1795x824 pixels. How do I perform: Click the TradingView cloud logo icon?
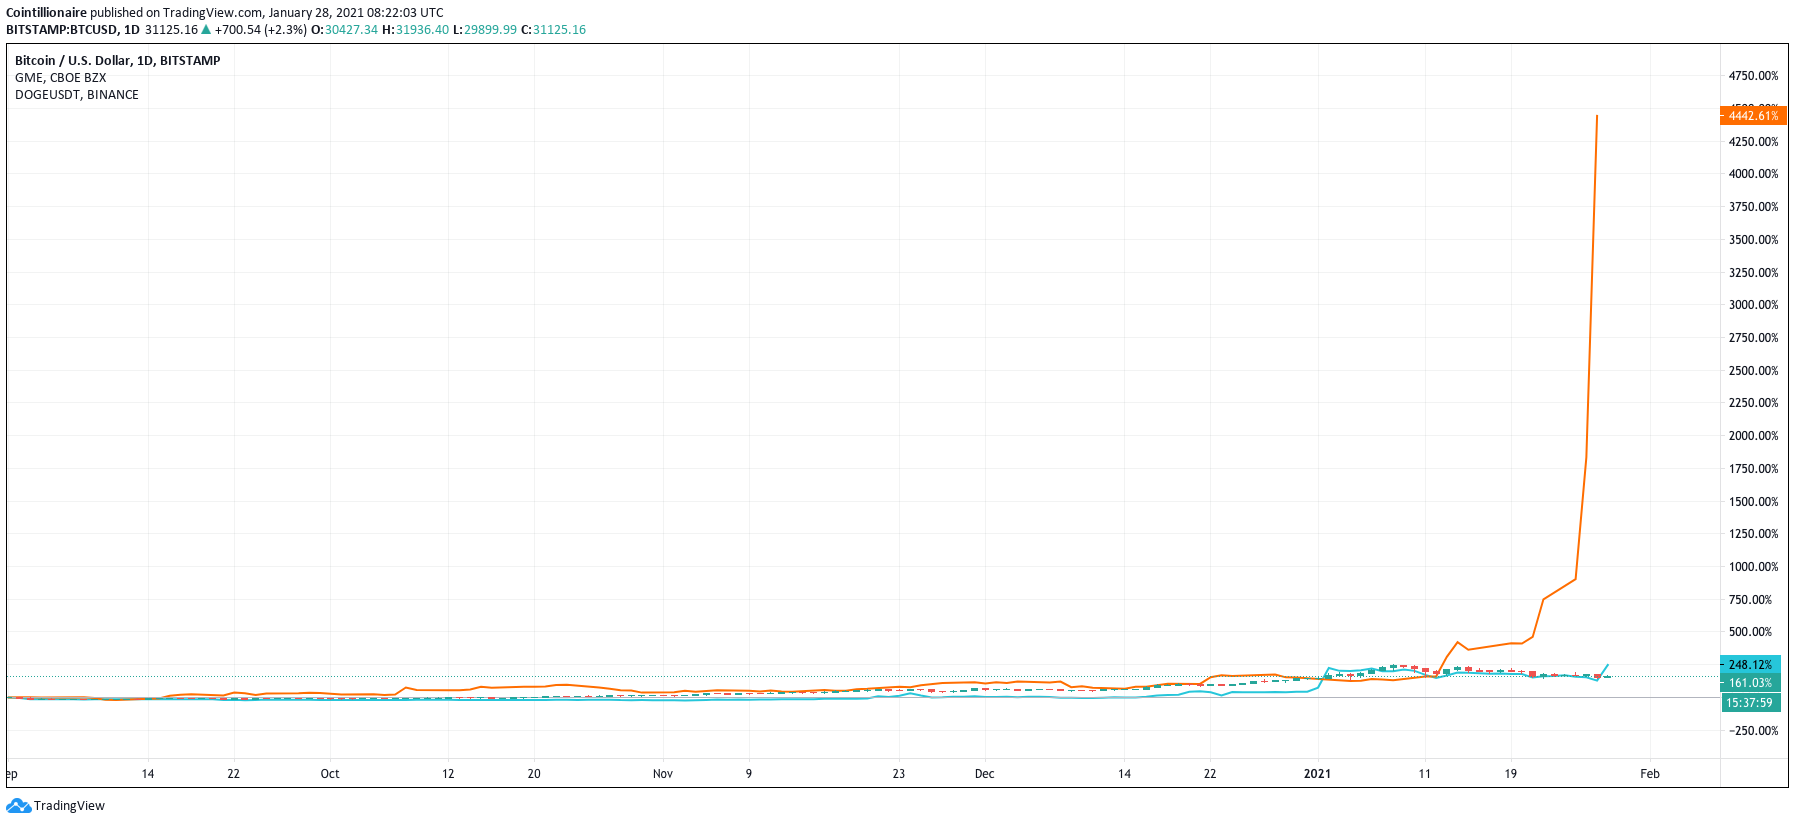coord(19,806)
